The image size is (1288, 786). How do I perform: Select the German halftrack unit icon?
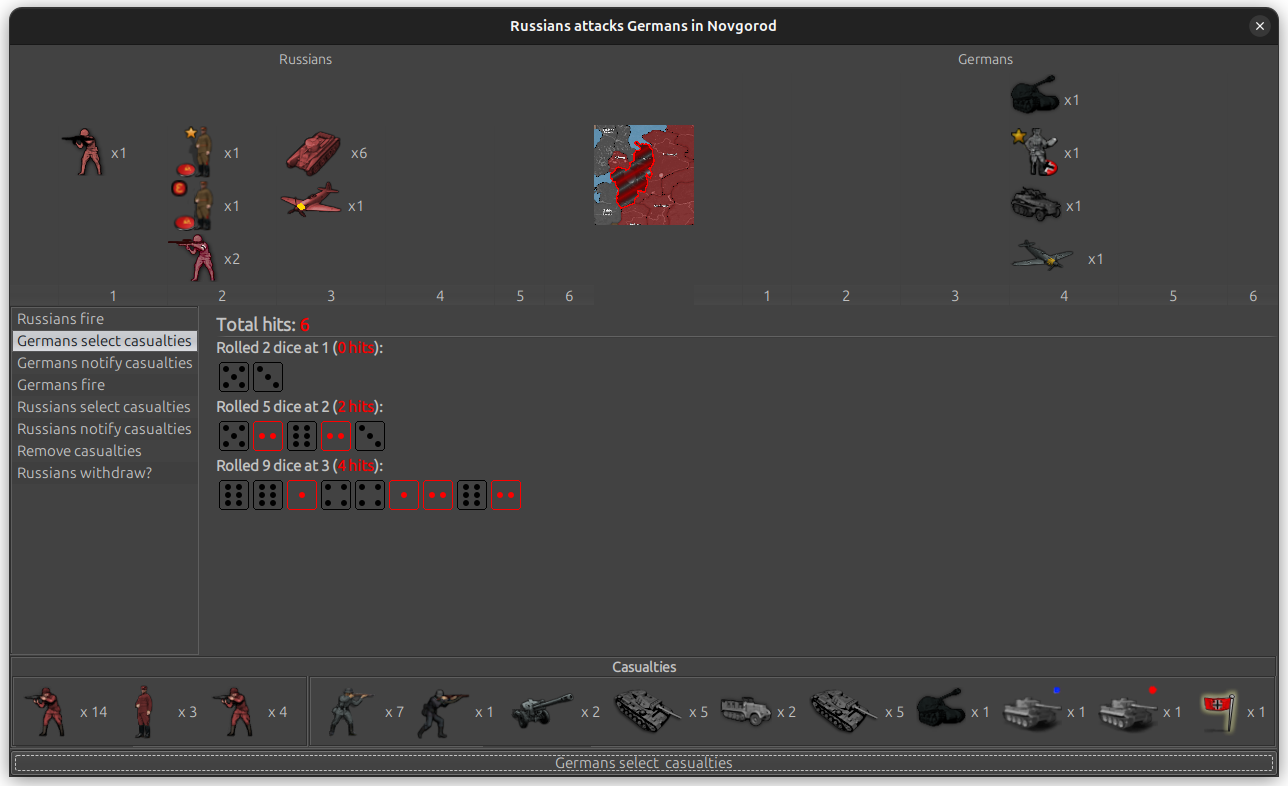[x=1035, y=205]
